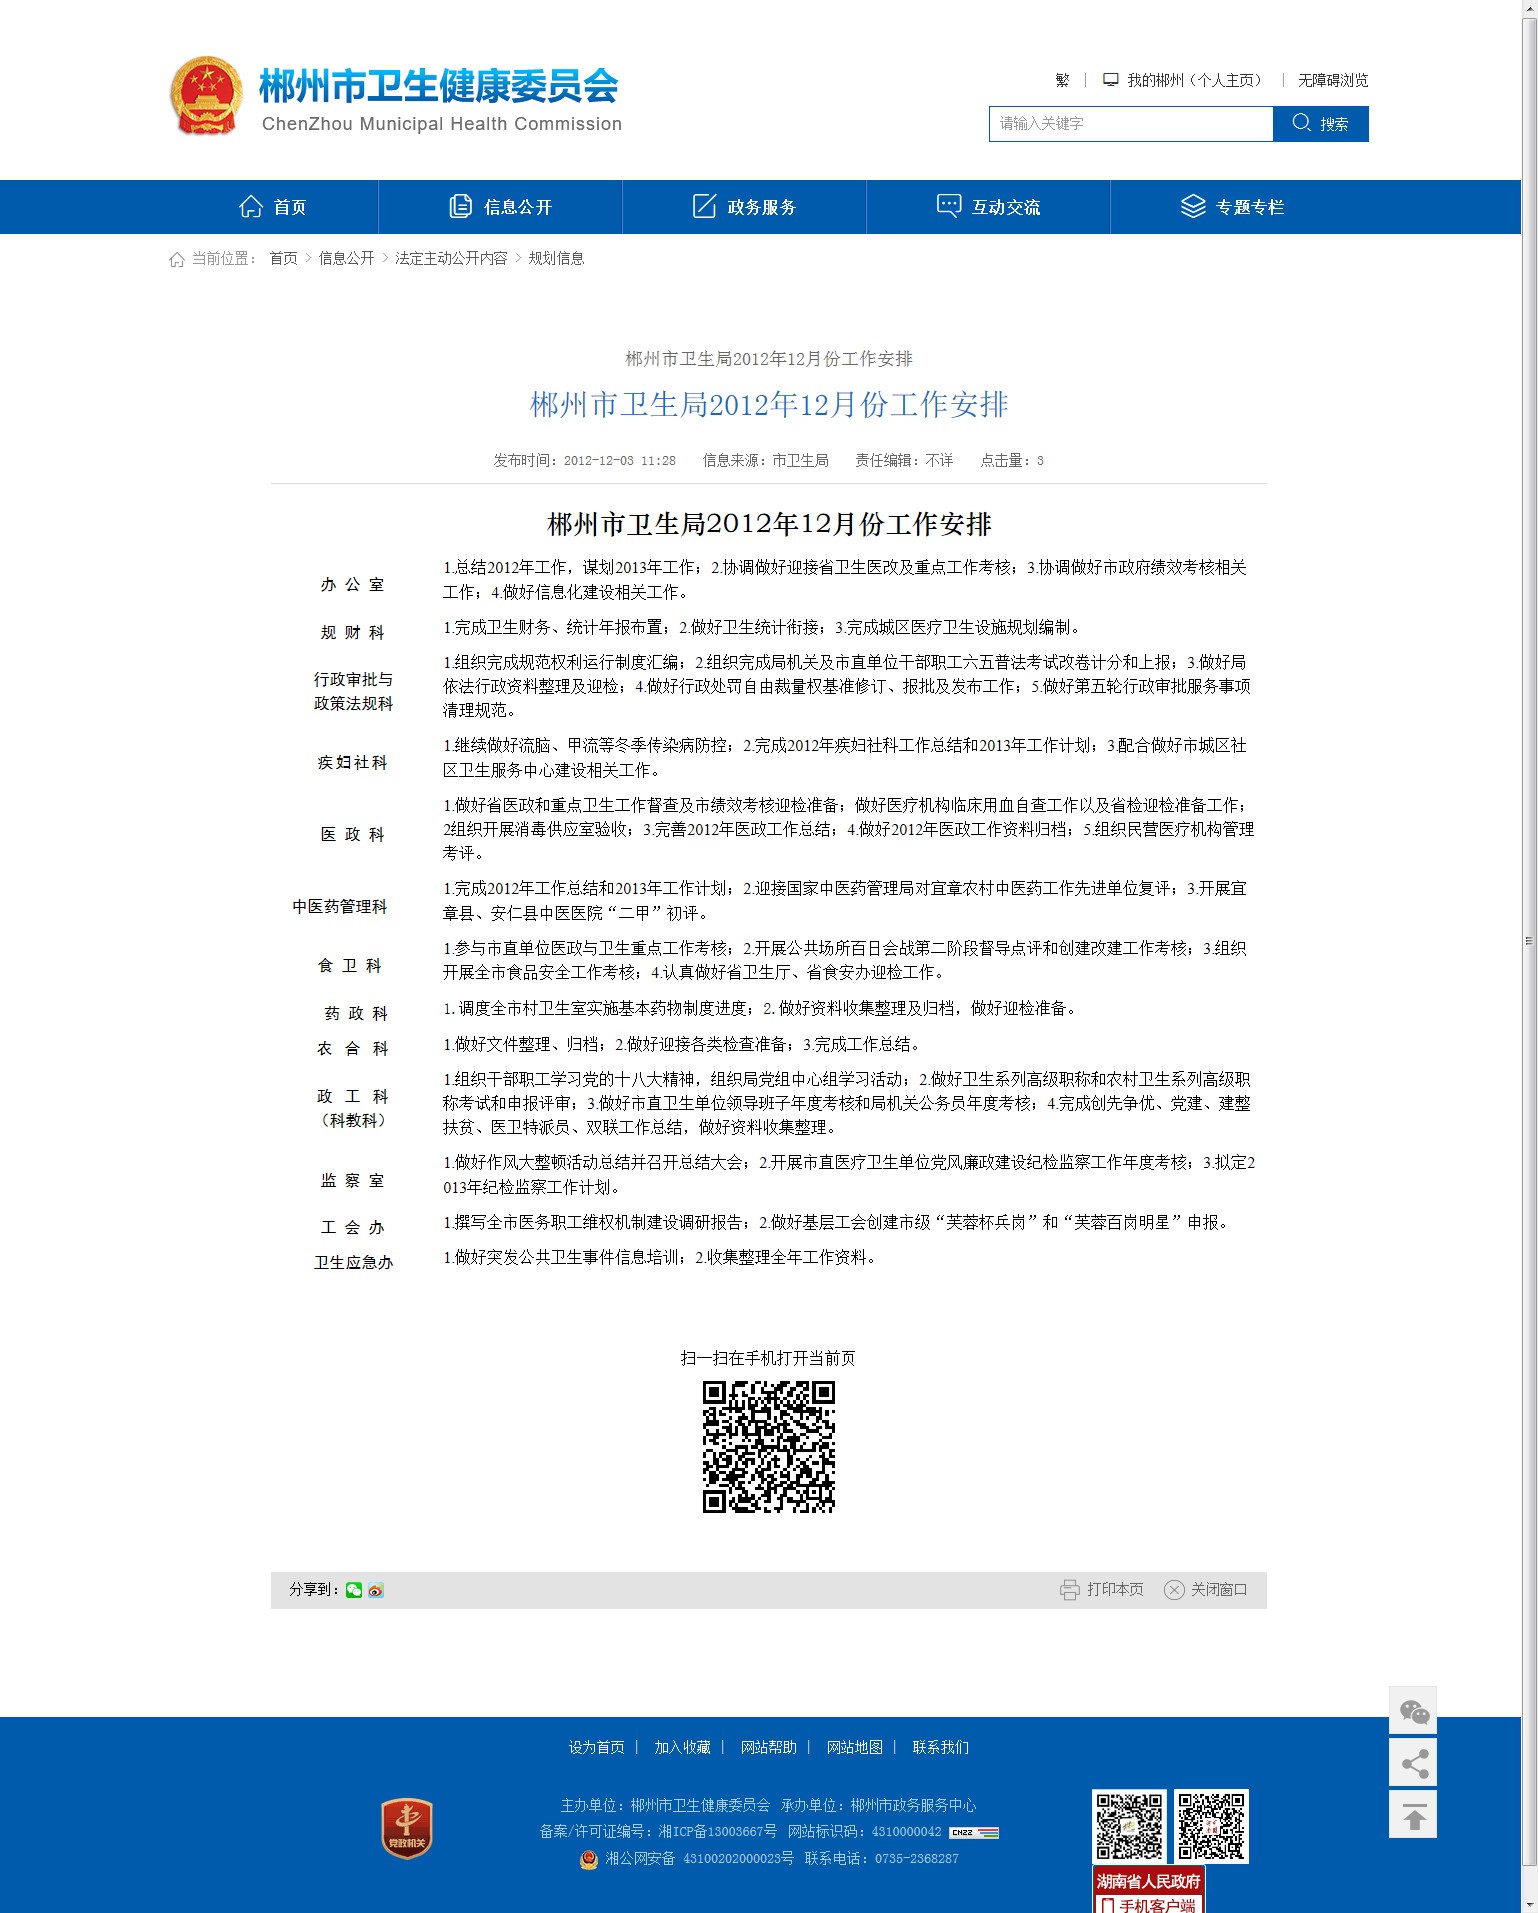The height and width of the screenshot is (1913, 1538).
Task: Open the 专题专栏 menu
Action: coord(1232,207)
